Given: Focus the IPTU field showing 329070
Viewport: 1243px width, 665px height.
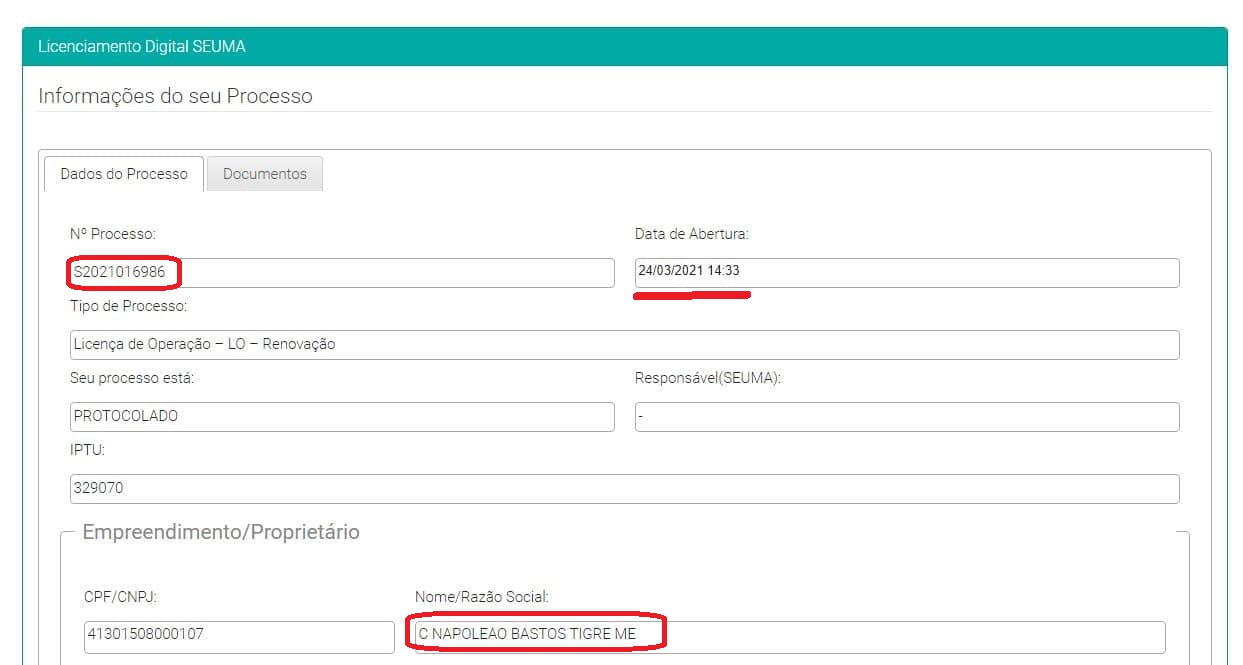Looking at the screenshot, I should pyautogui.click(x=624, y=489).
